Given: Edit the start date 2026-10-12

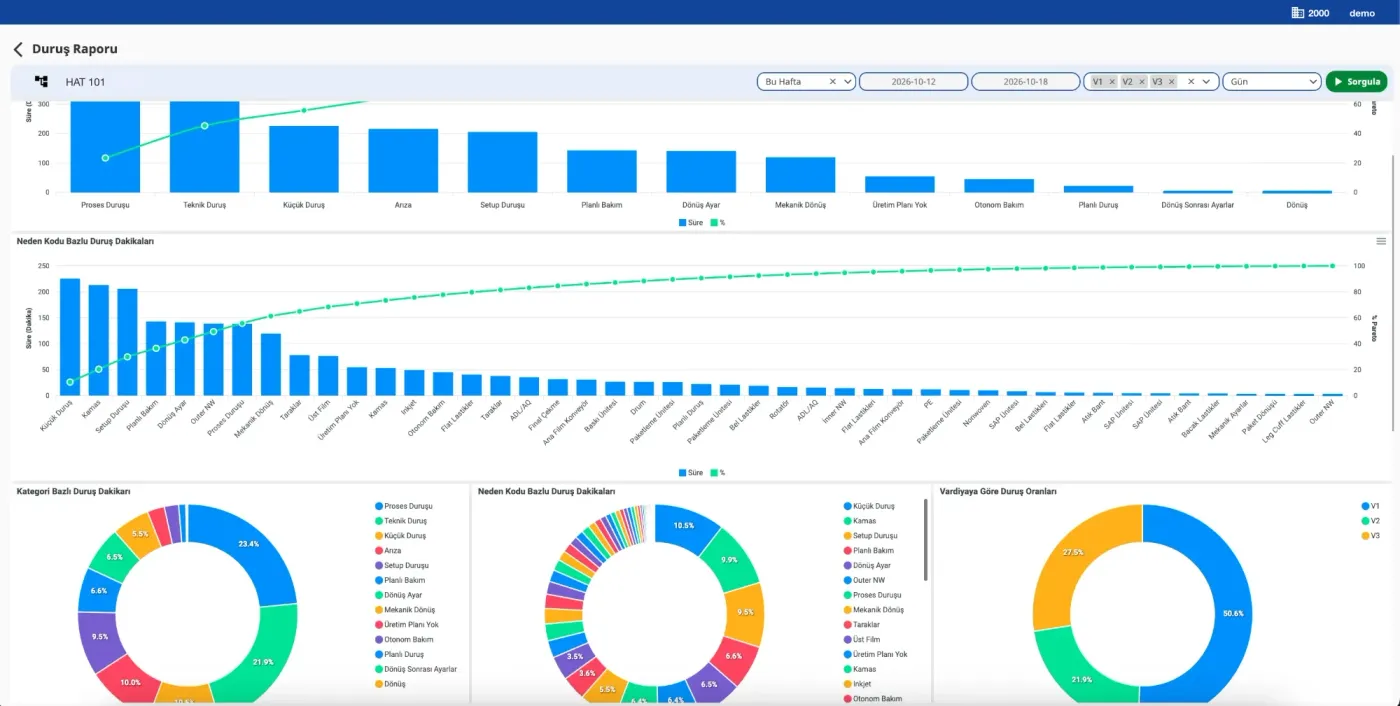Looking at the screenshot, I should (914, 82).
